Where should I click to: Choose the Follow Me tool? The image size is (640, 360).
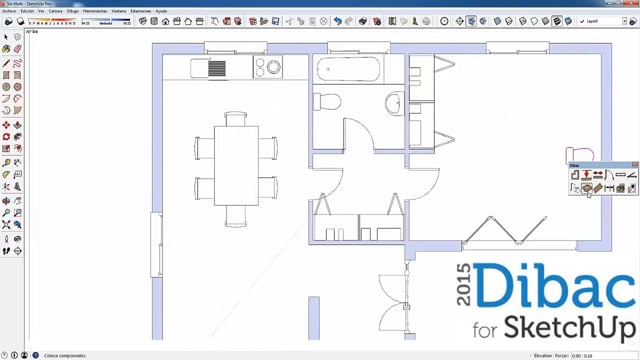coord(18,137)
